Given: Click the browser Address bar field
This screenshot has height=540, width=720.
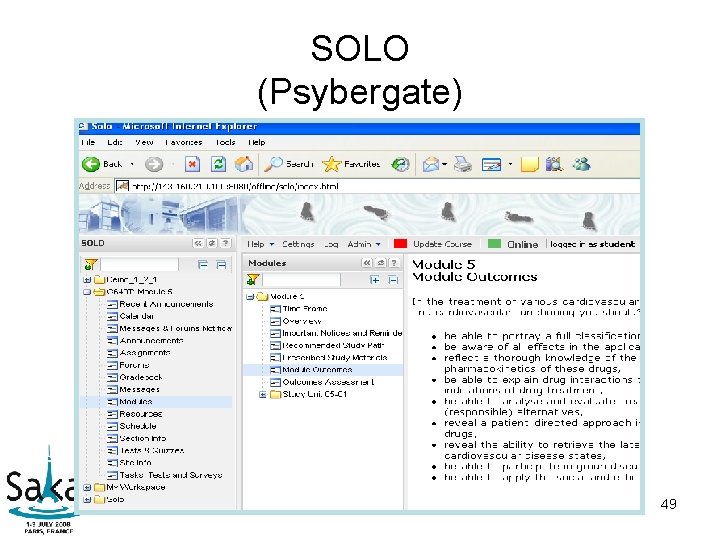Looking at the screenshot, I should 377,186.
